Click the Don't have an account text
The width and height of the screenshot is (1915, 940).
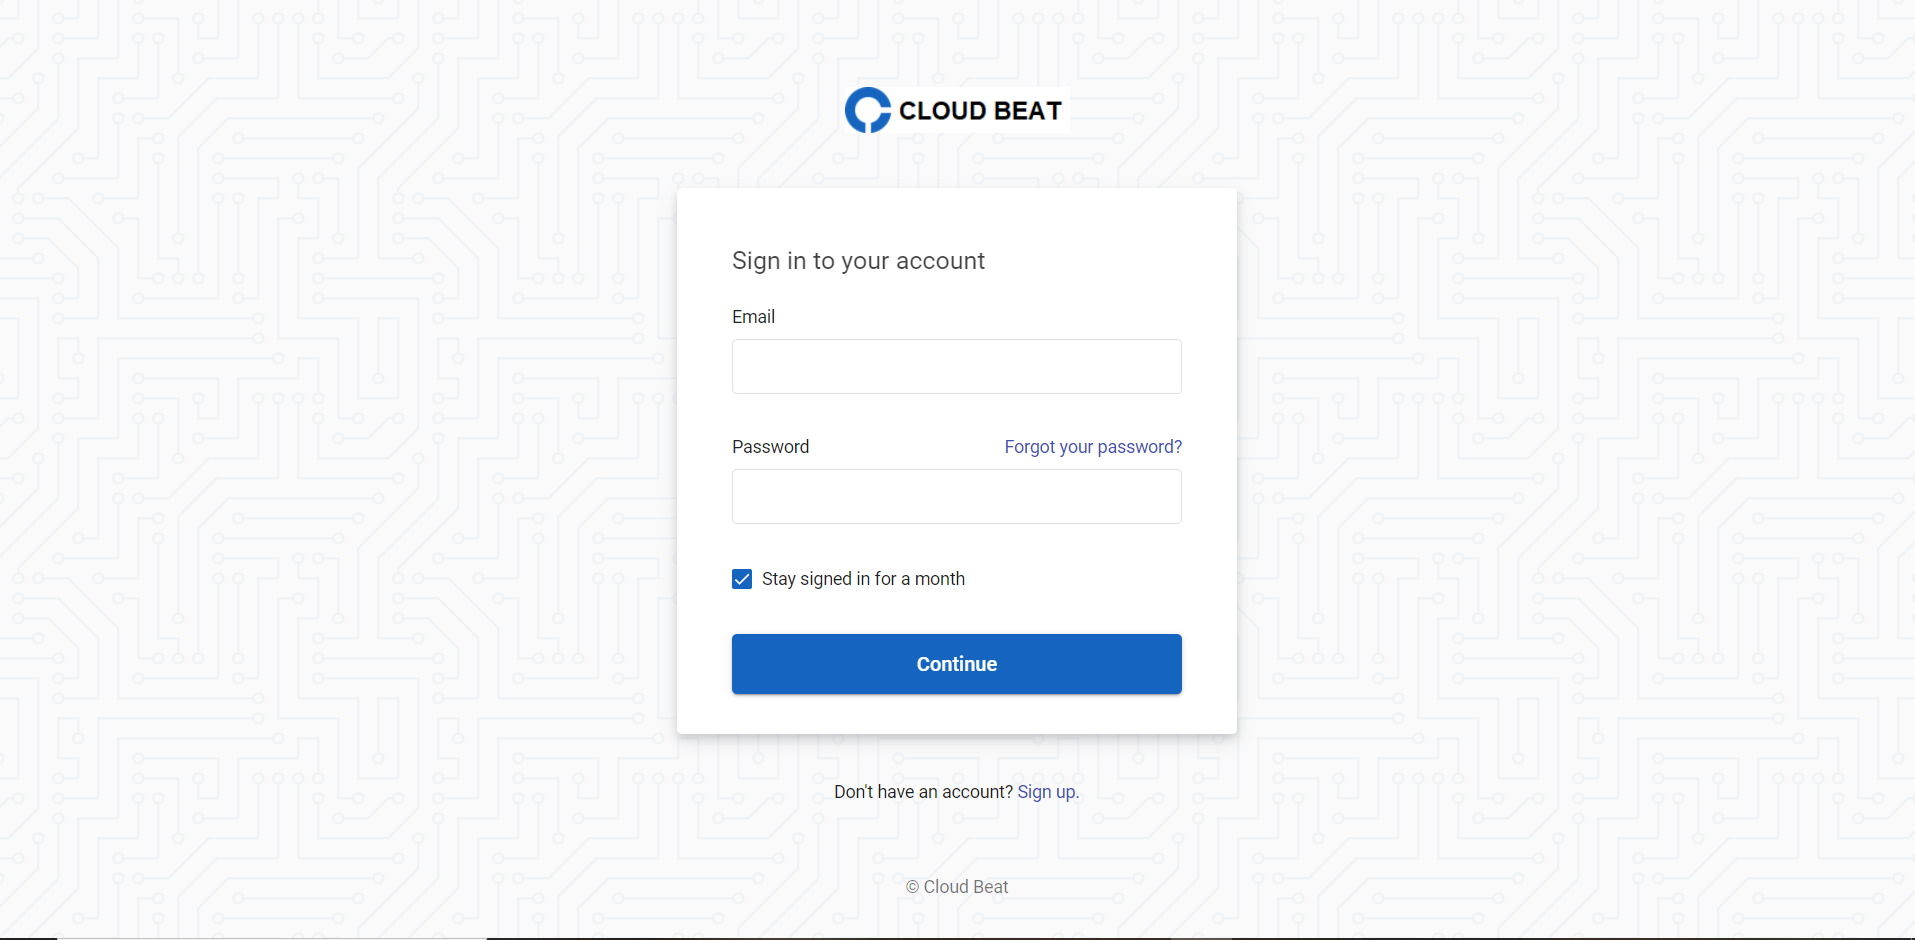pyautogui.click(x=923, y=792)
